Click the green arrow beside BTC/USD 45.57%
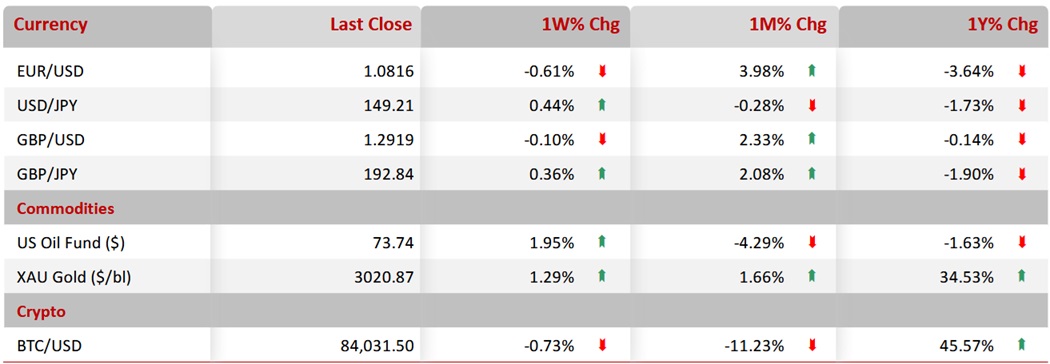 [1021, 346]
